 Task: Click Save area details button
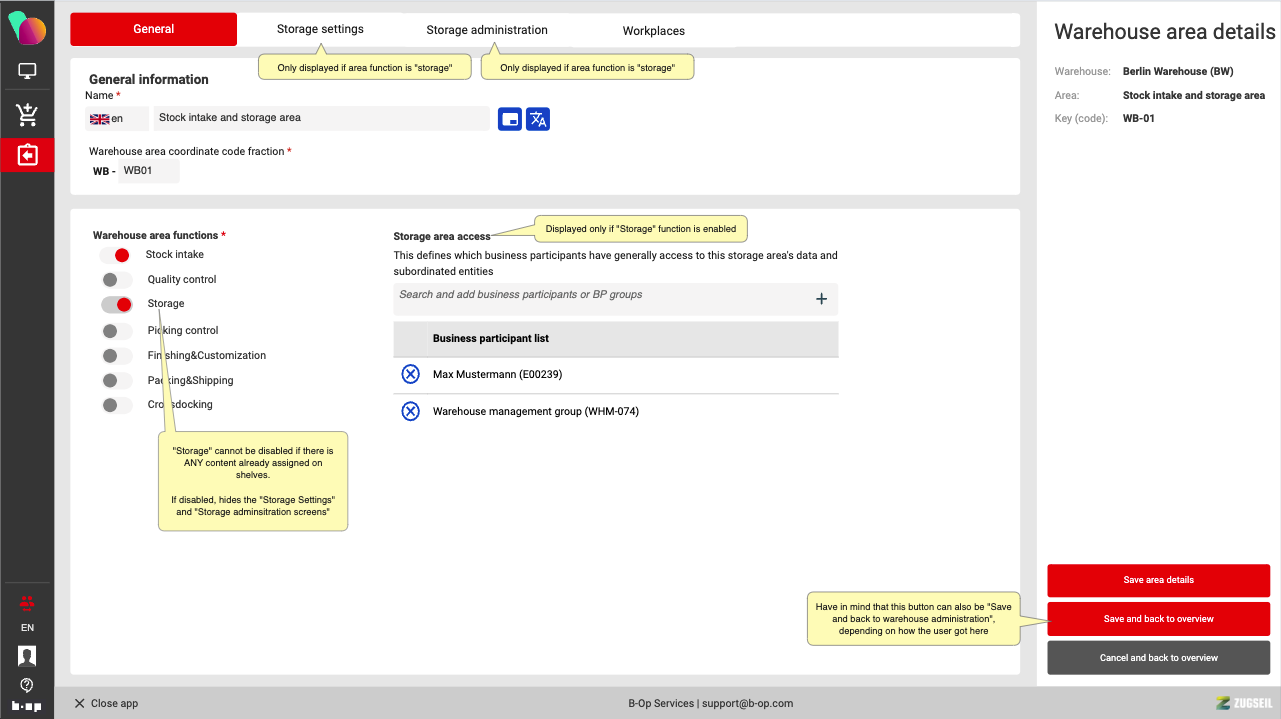click(1158, 580)
